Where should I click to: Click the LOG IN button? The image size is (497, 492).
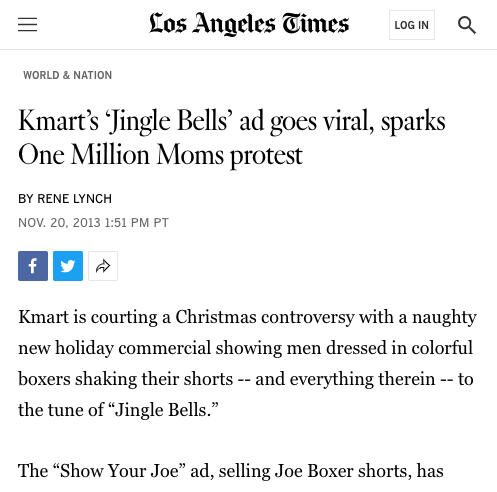point(412,25)
